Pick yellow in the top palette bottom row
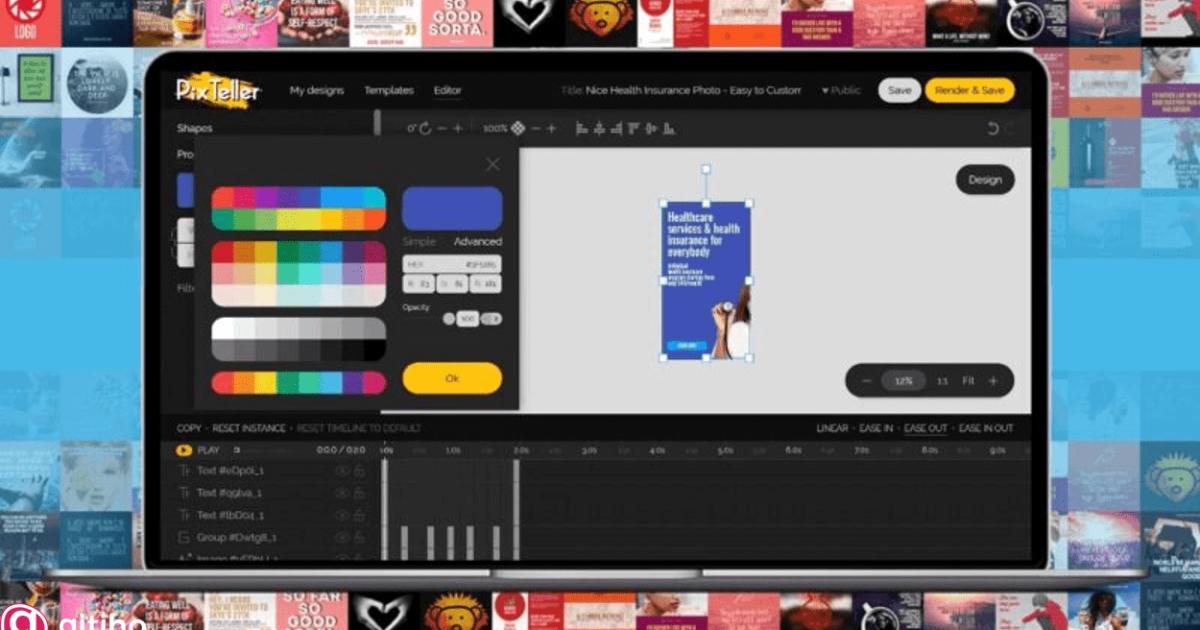The width and height of the screenshot is (1200, 630). point(309,219)
